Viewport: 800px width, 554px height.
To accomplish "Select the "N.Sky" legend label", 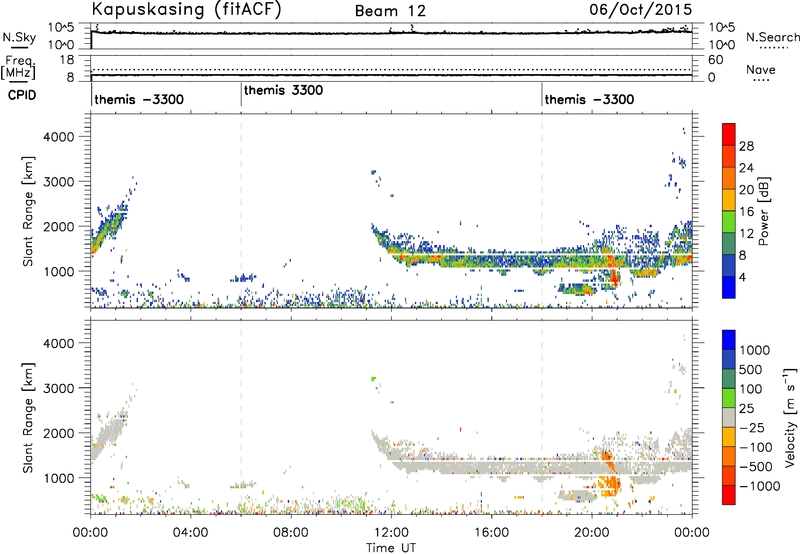I will pyautogui.click(x=19, y=37).
